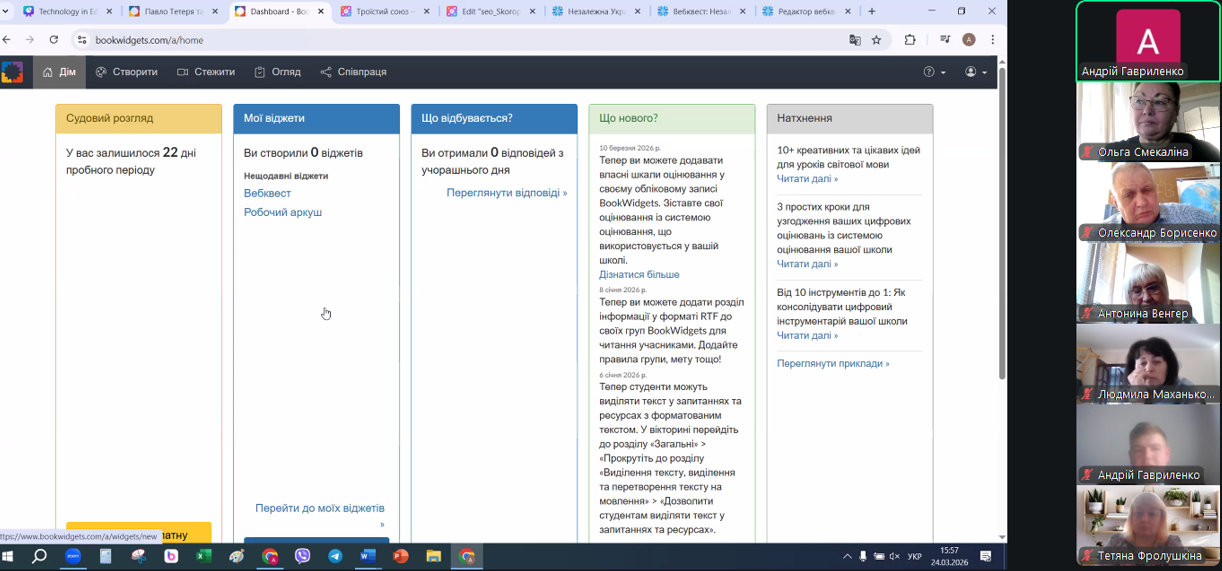
Task: Reload the page with the refresh icon
Action: coord(53,40)
